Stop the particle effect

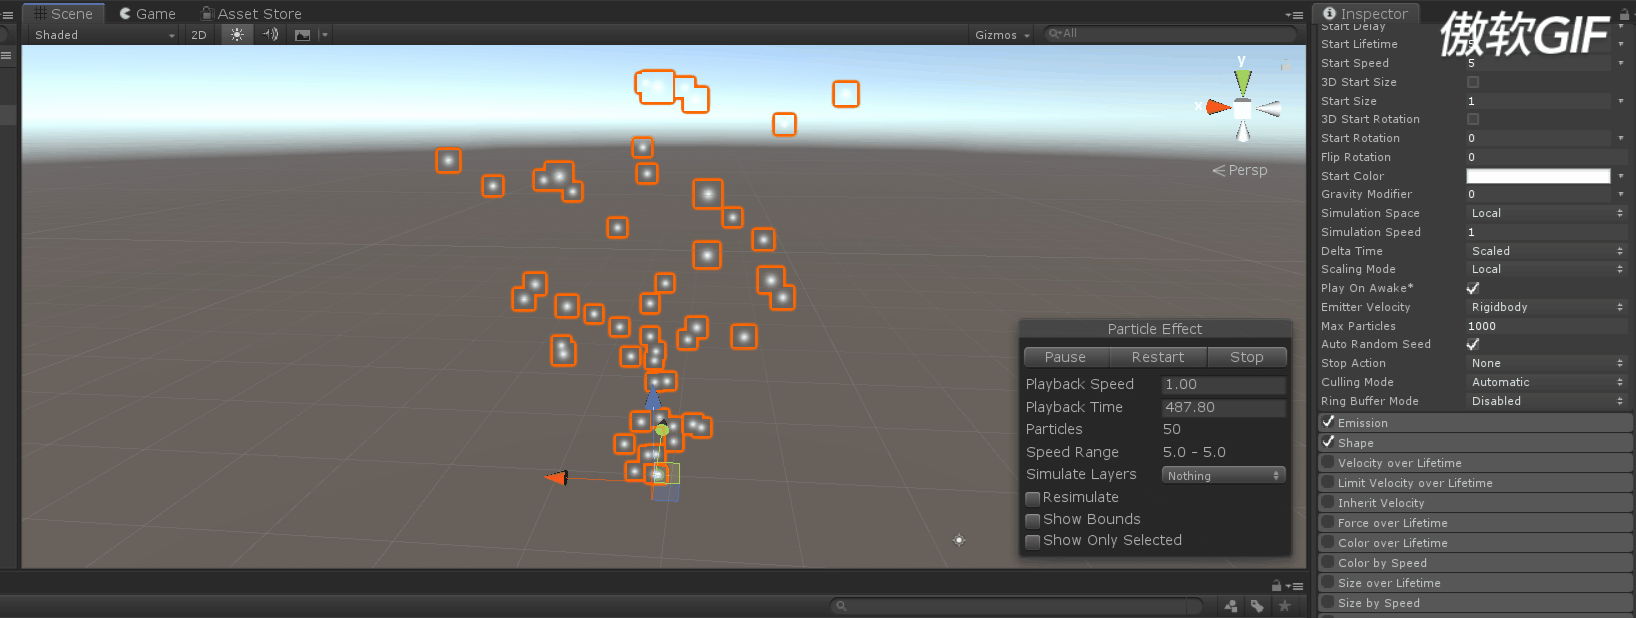click(x=1247, y=357)
